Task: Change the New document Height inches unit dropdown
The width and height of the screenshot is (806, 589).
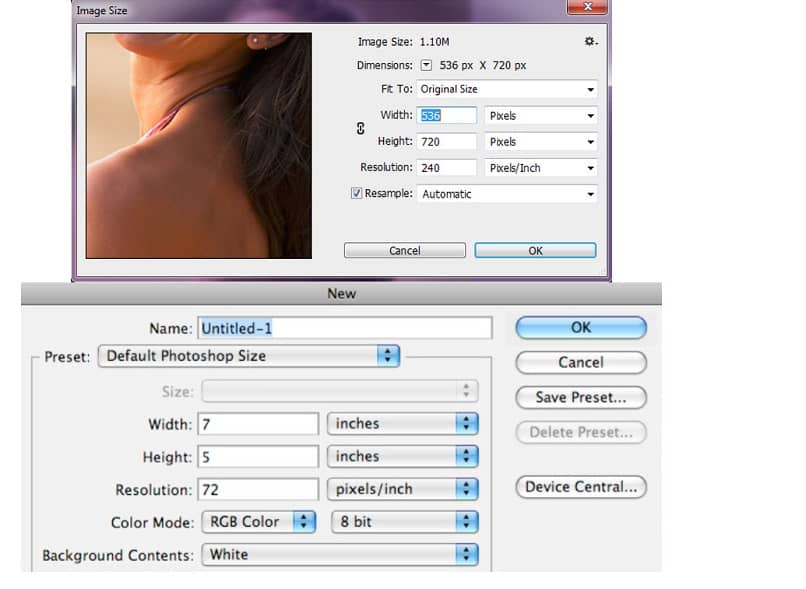Action: click(x=402, y=456)
